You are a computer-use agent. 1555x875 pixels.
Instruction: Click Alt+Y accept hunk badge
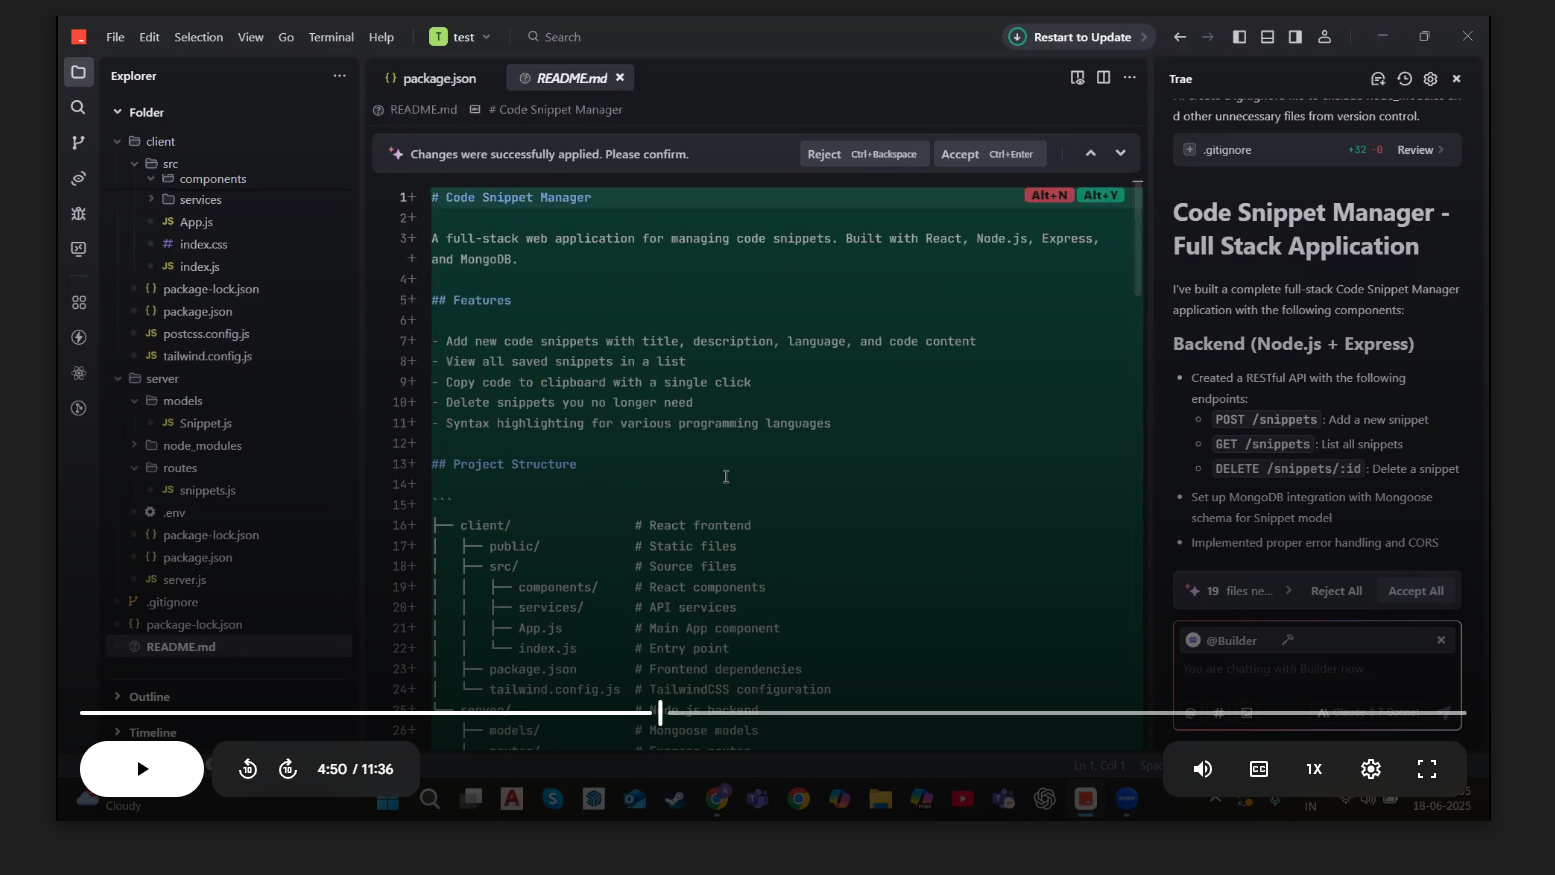point(1101,195)
